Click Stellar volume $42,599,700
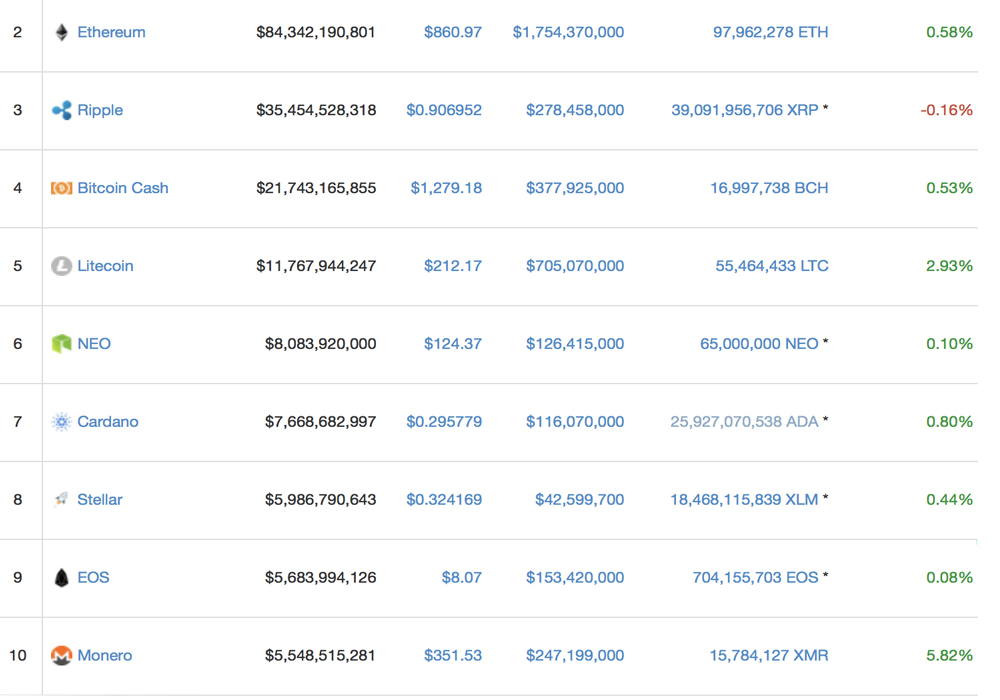Viewport: 1000px width, 700px height. click(579, 499)
